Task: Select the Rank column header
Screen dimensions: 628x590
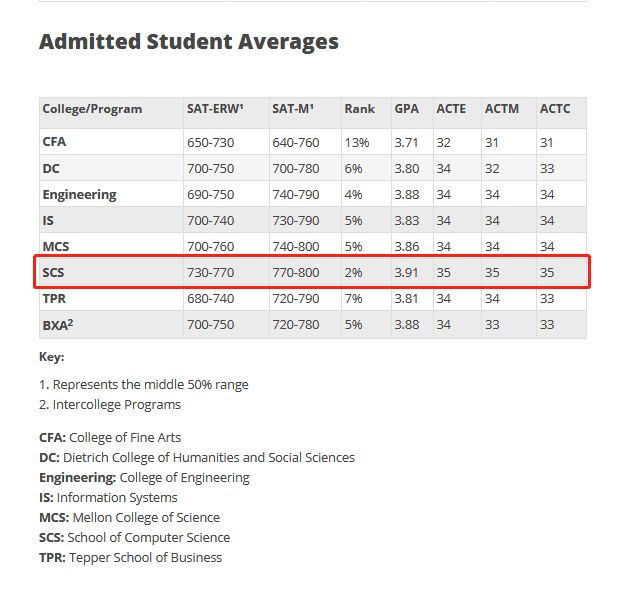Action: [x=359, y=109]
